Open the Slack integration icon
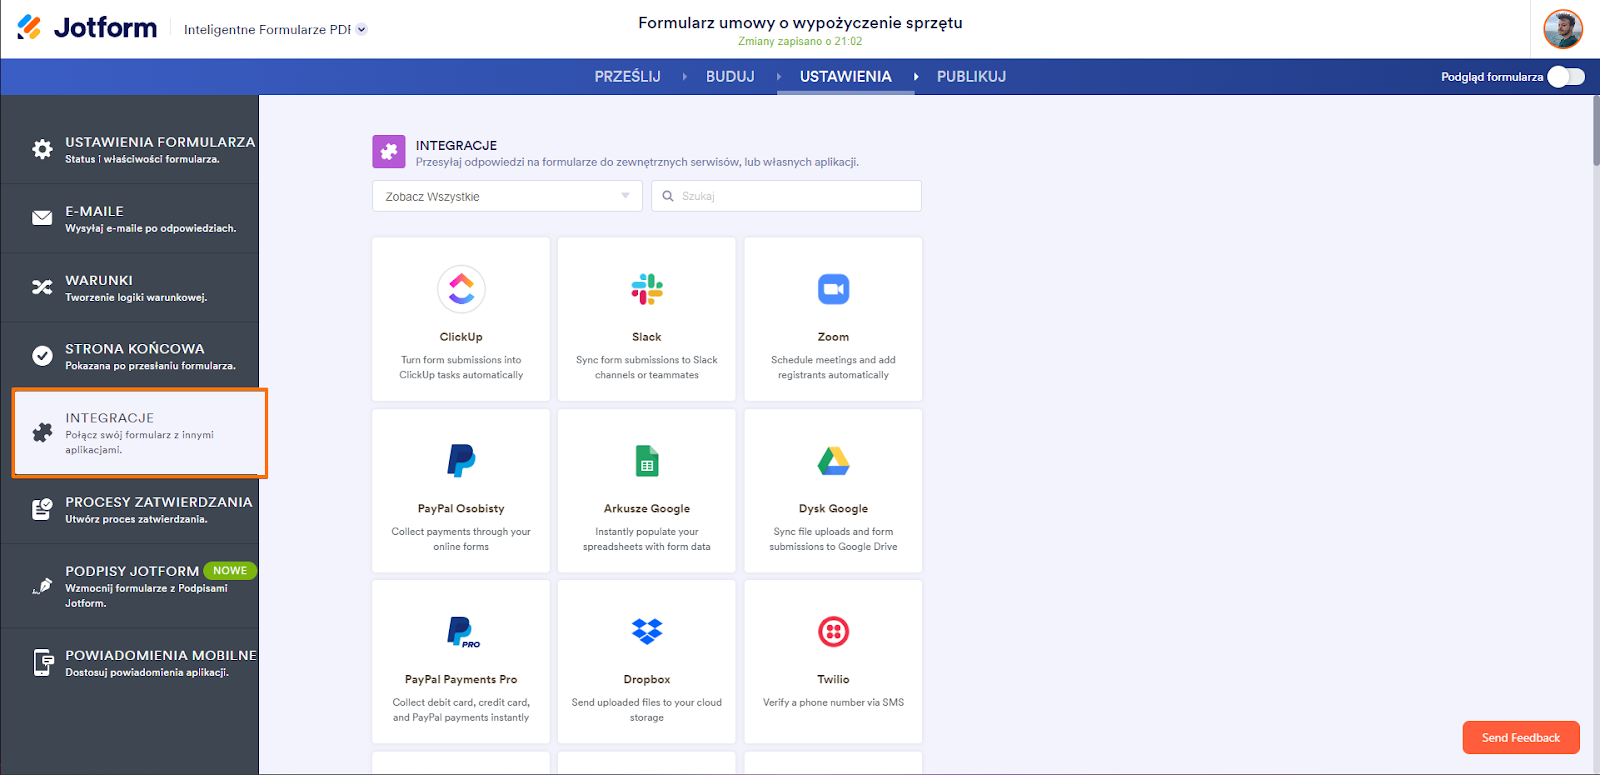The width and height of the screenshot is (1600, 775). 647,289
